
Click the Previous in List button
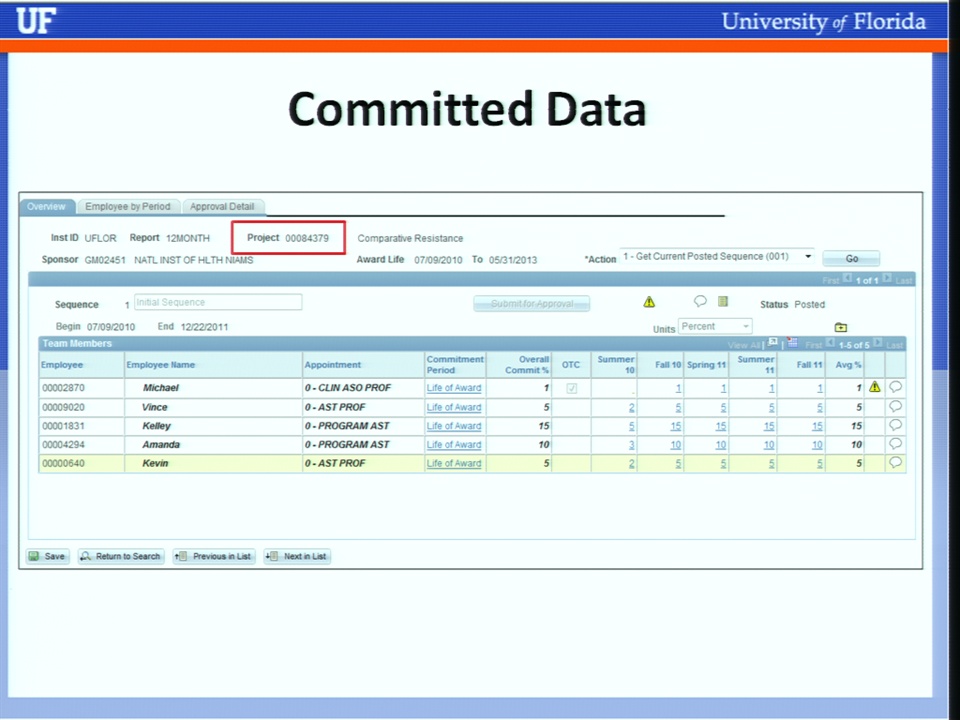click(x=214, y=556)
